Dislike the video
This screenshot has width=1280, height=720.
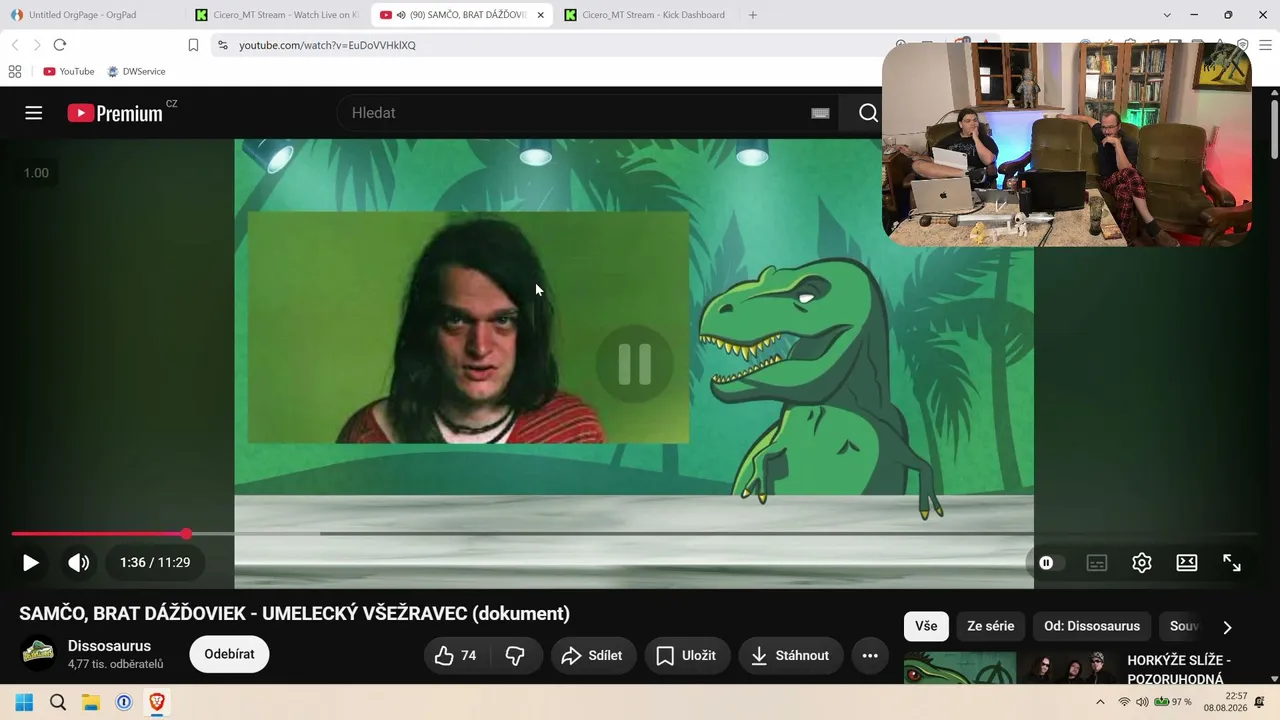click(x=516, y=656)
